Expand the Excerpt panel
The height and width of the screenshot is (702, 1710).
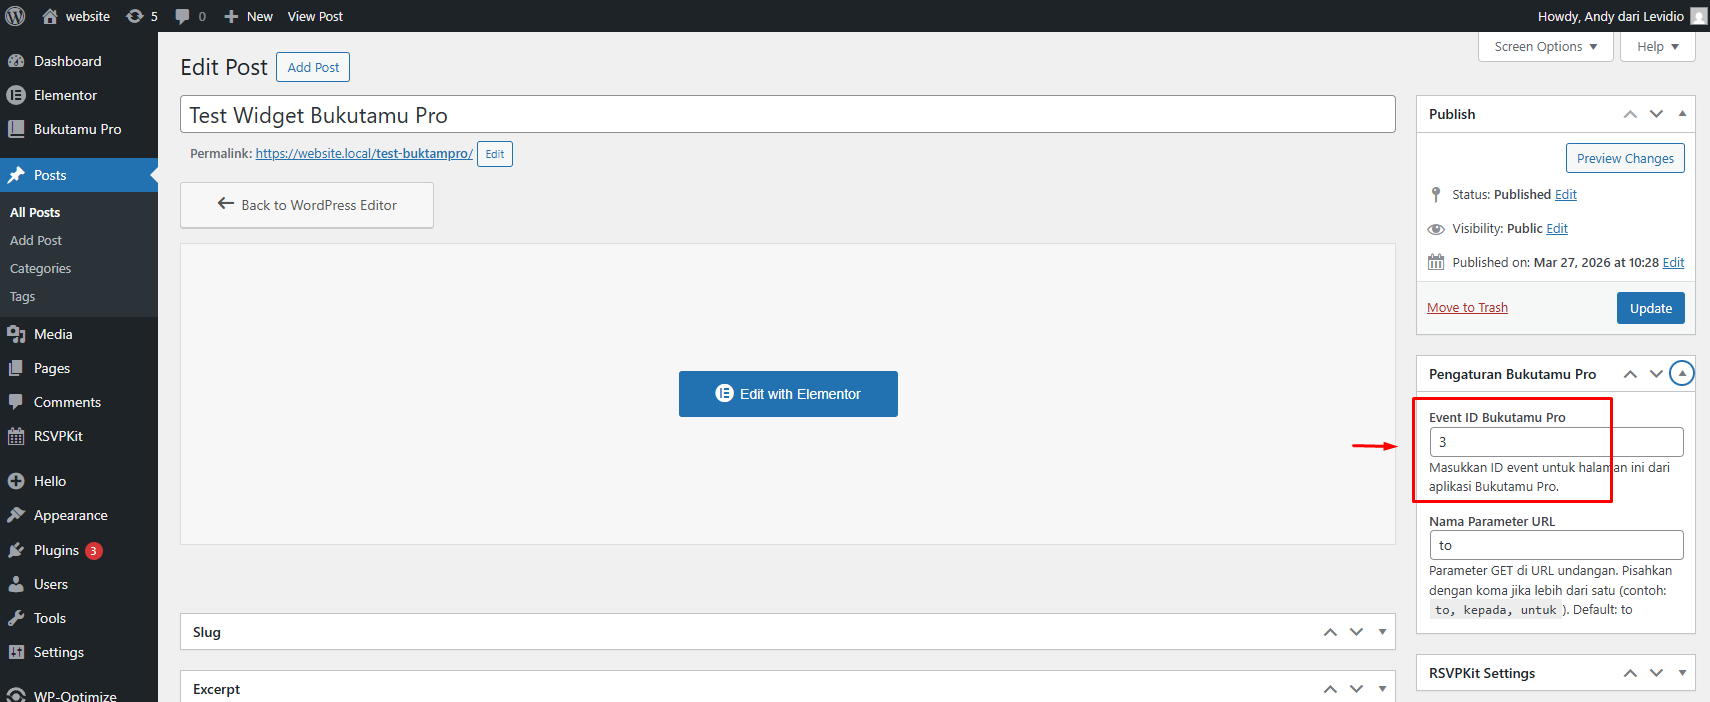tap(1382, 689)
